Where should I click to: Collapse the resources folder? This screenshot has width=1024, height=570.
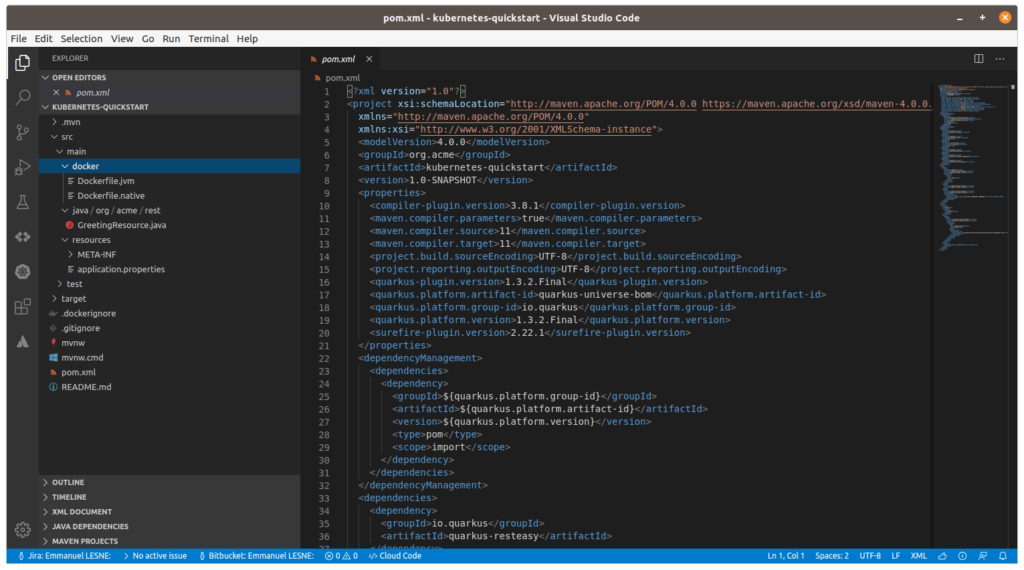(x=170, y=240)
